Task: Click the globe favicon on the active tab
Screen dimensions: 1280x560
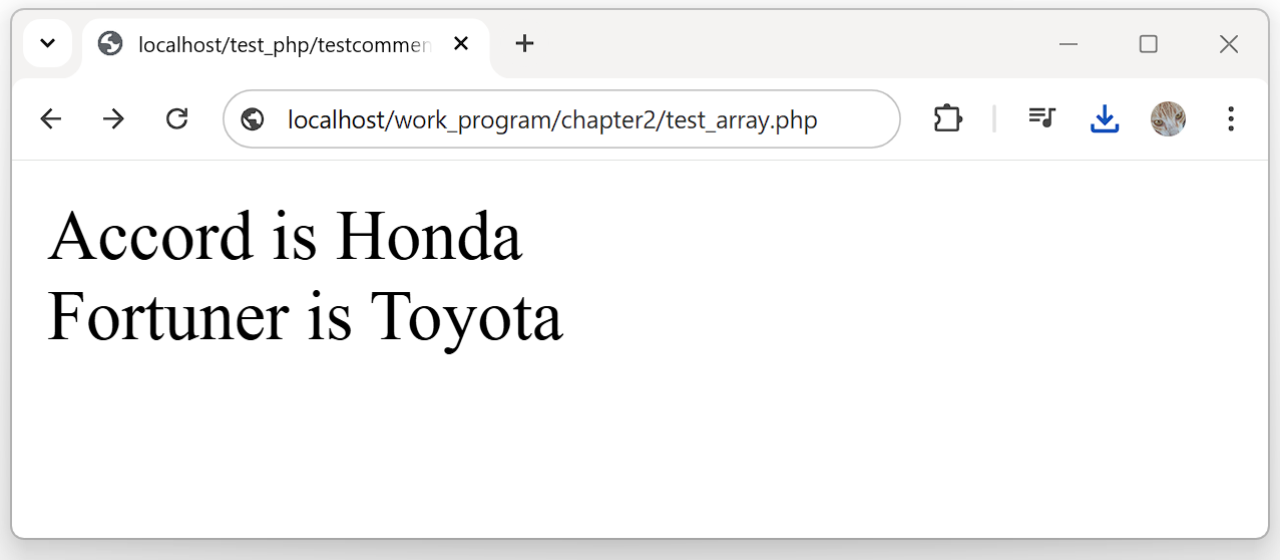Action: (110, 44)
